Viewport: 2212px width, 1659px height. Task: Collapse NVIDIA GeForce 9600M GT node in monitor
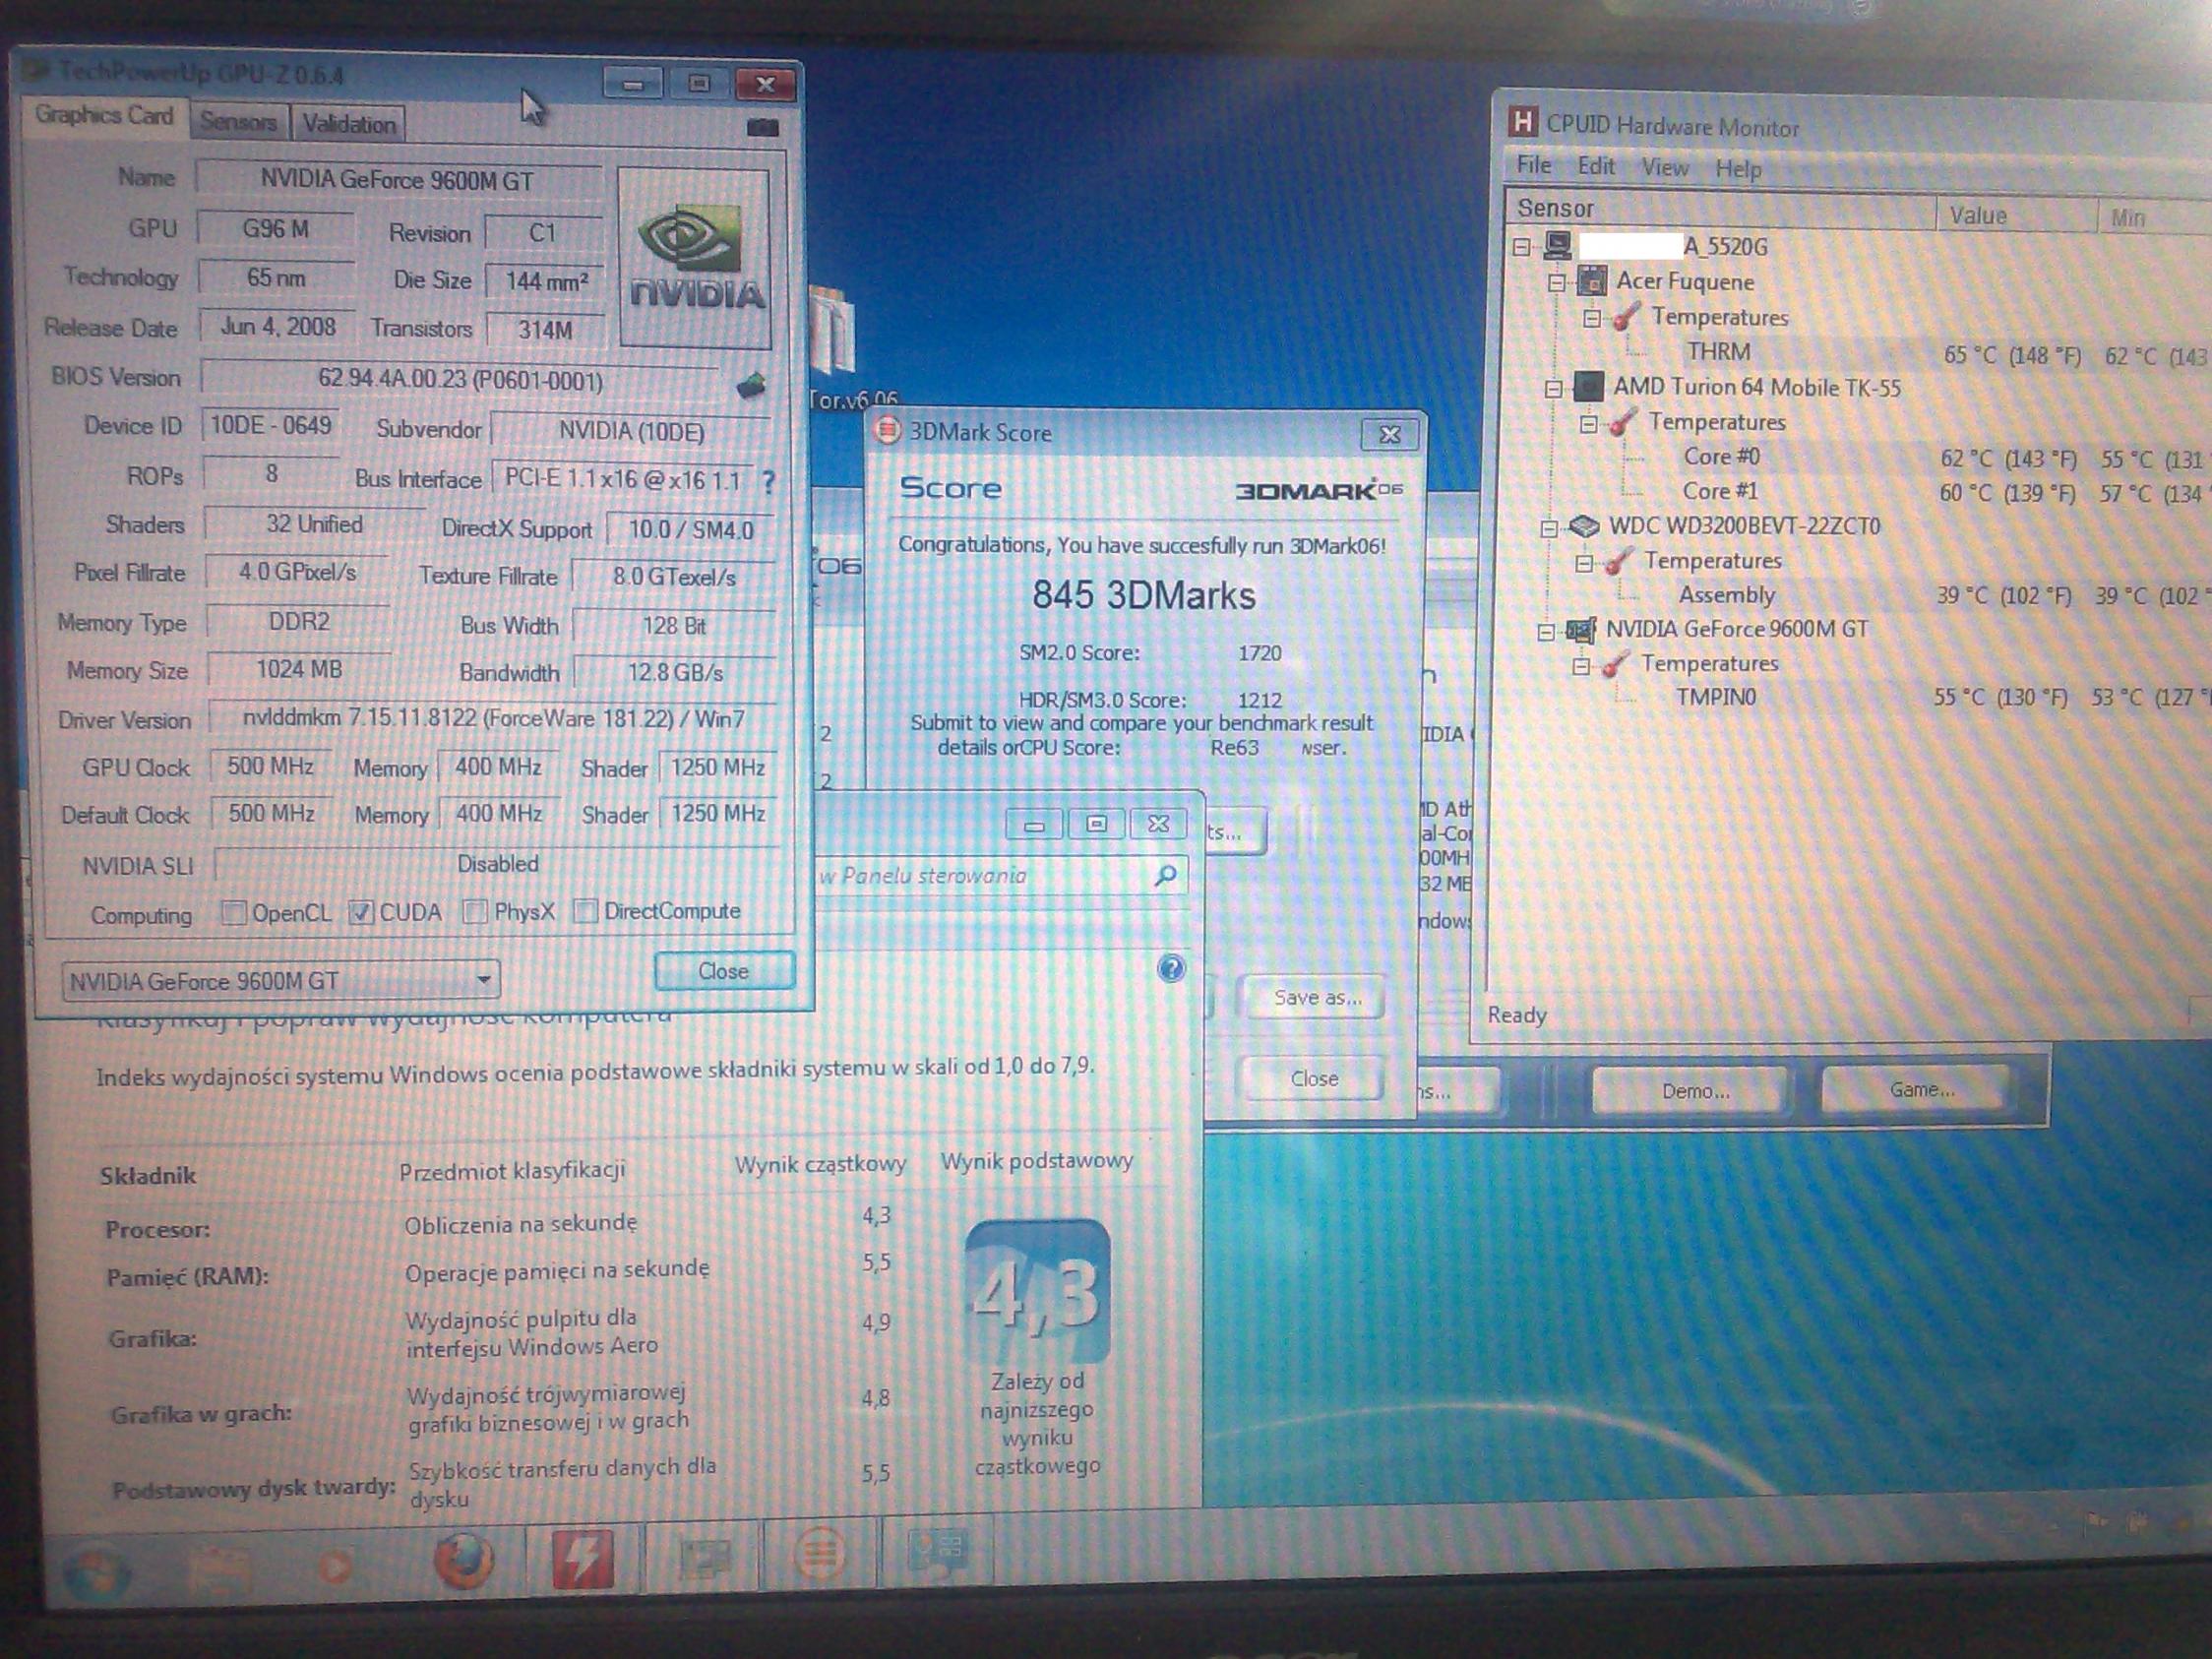pos(1547,631)
